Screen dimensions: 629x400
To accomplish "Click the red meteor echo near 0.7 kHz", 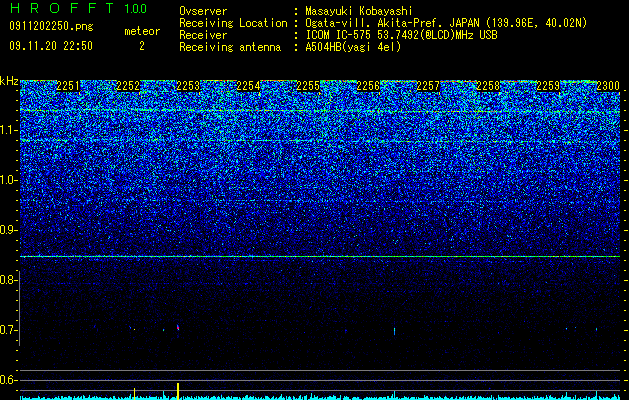I will click(178, 328).
